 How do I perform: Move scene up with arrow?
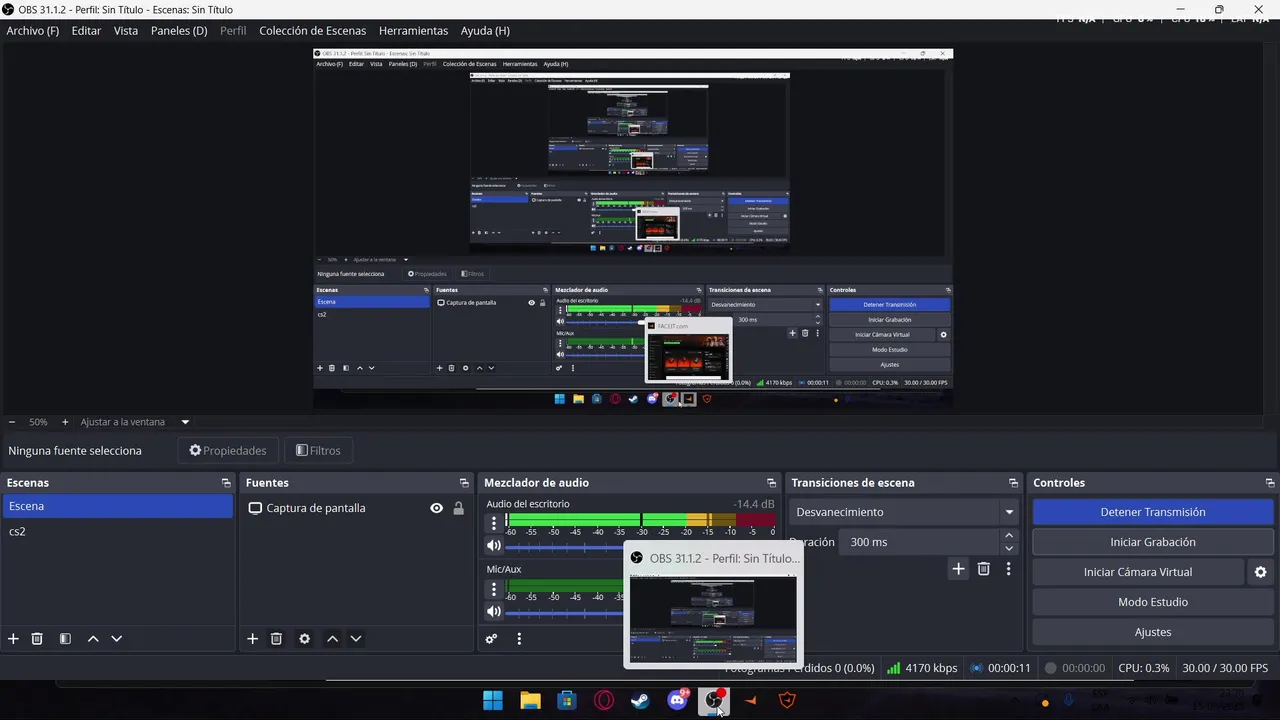pos(93,639)
